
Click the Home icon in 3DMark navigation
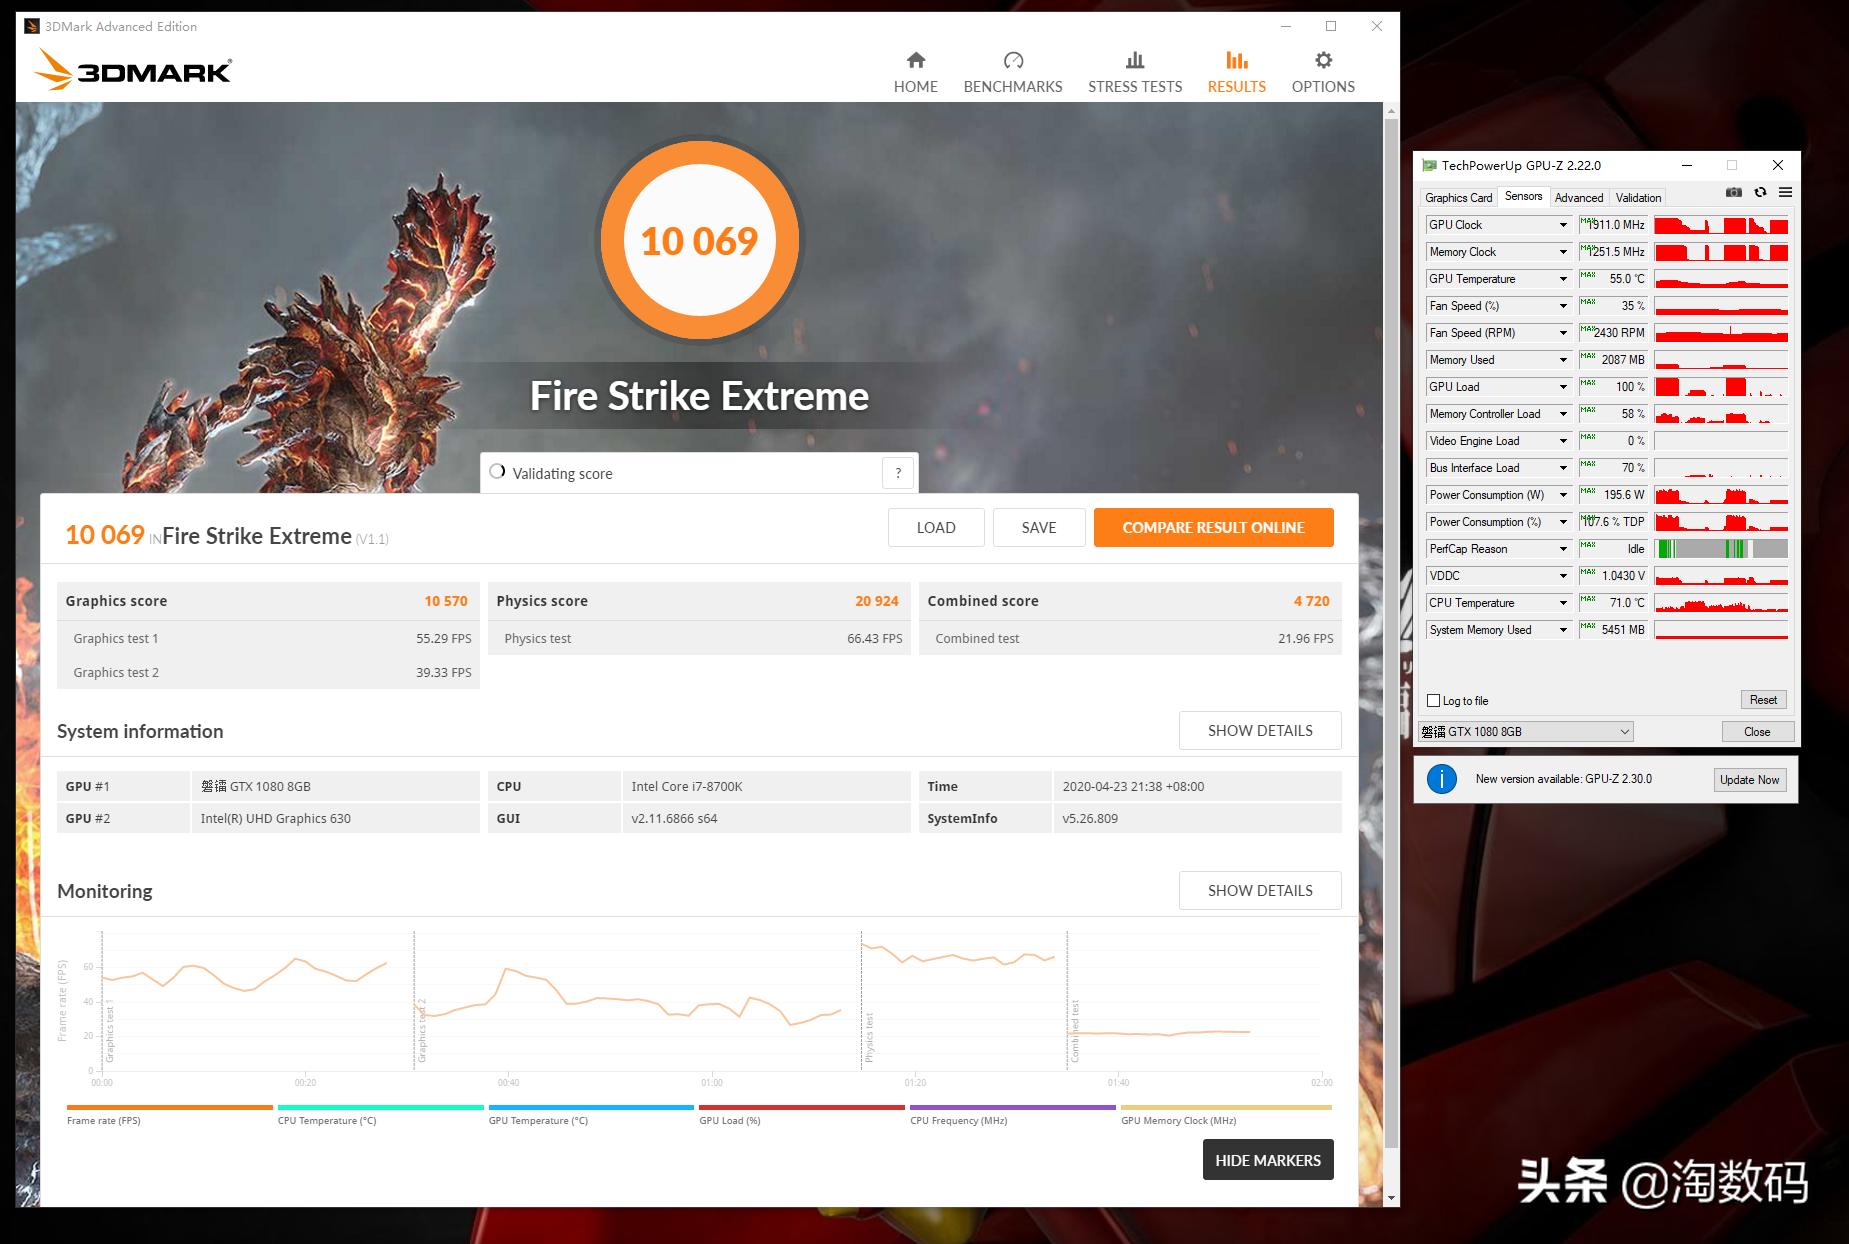coord(915,61)
